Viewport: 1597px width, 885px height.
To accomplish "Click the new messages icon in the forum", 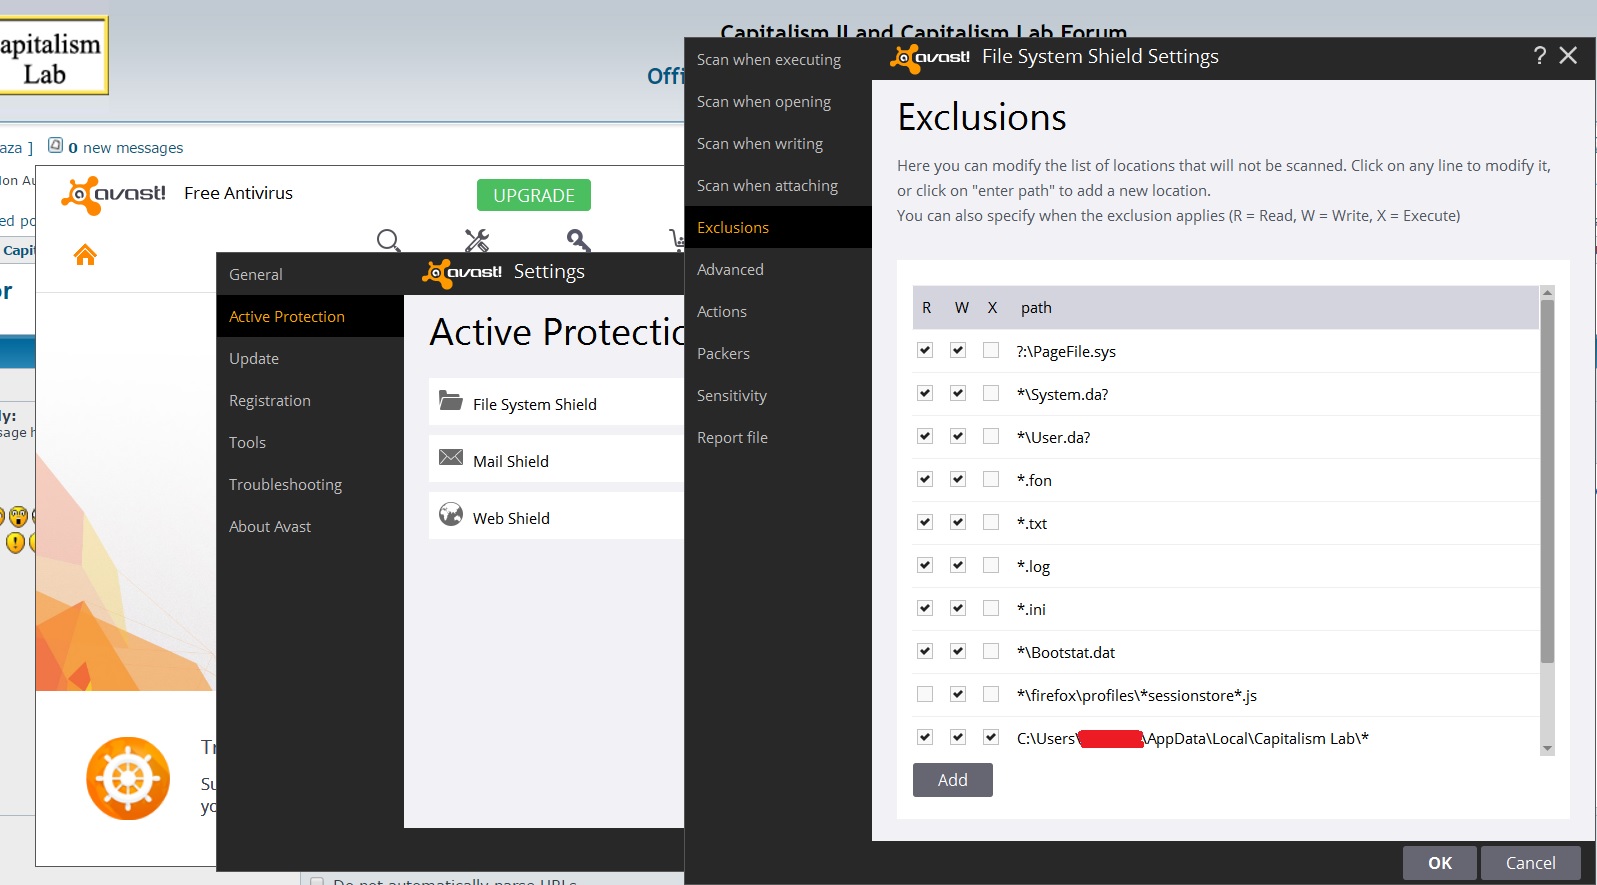I will coord(56,145).
